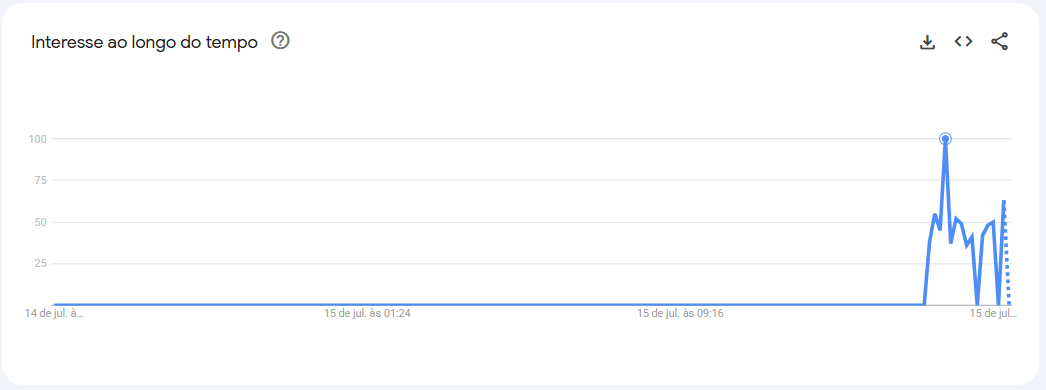Viewport: 1046px width, 390px height.
Task: Click the flat blue baseline above the 09:16 label
Action: (x=680, y=305)
